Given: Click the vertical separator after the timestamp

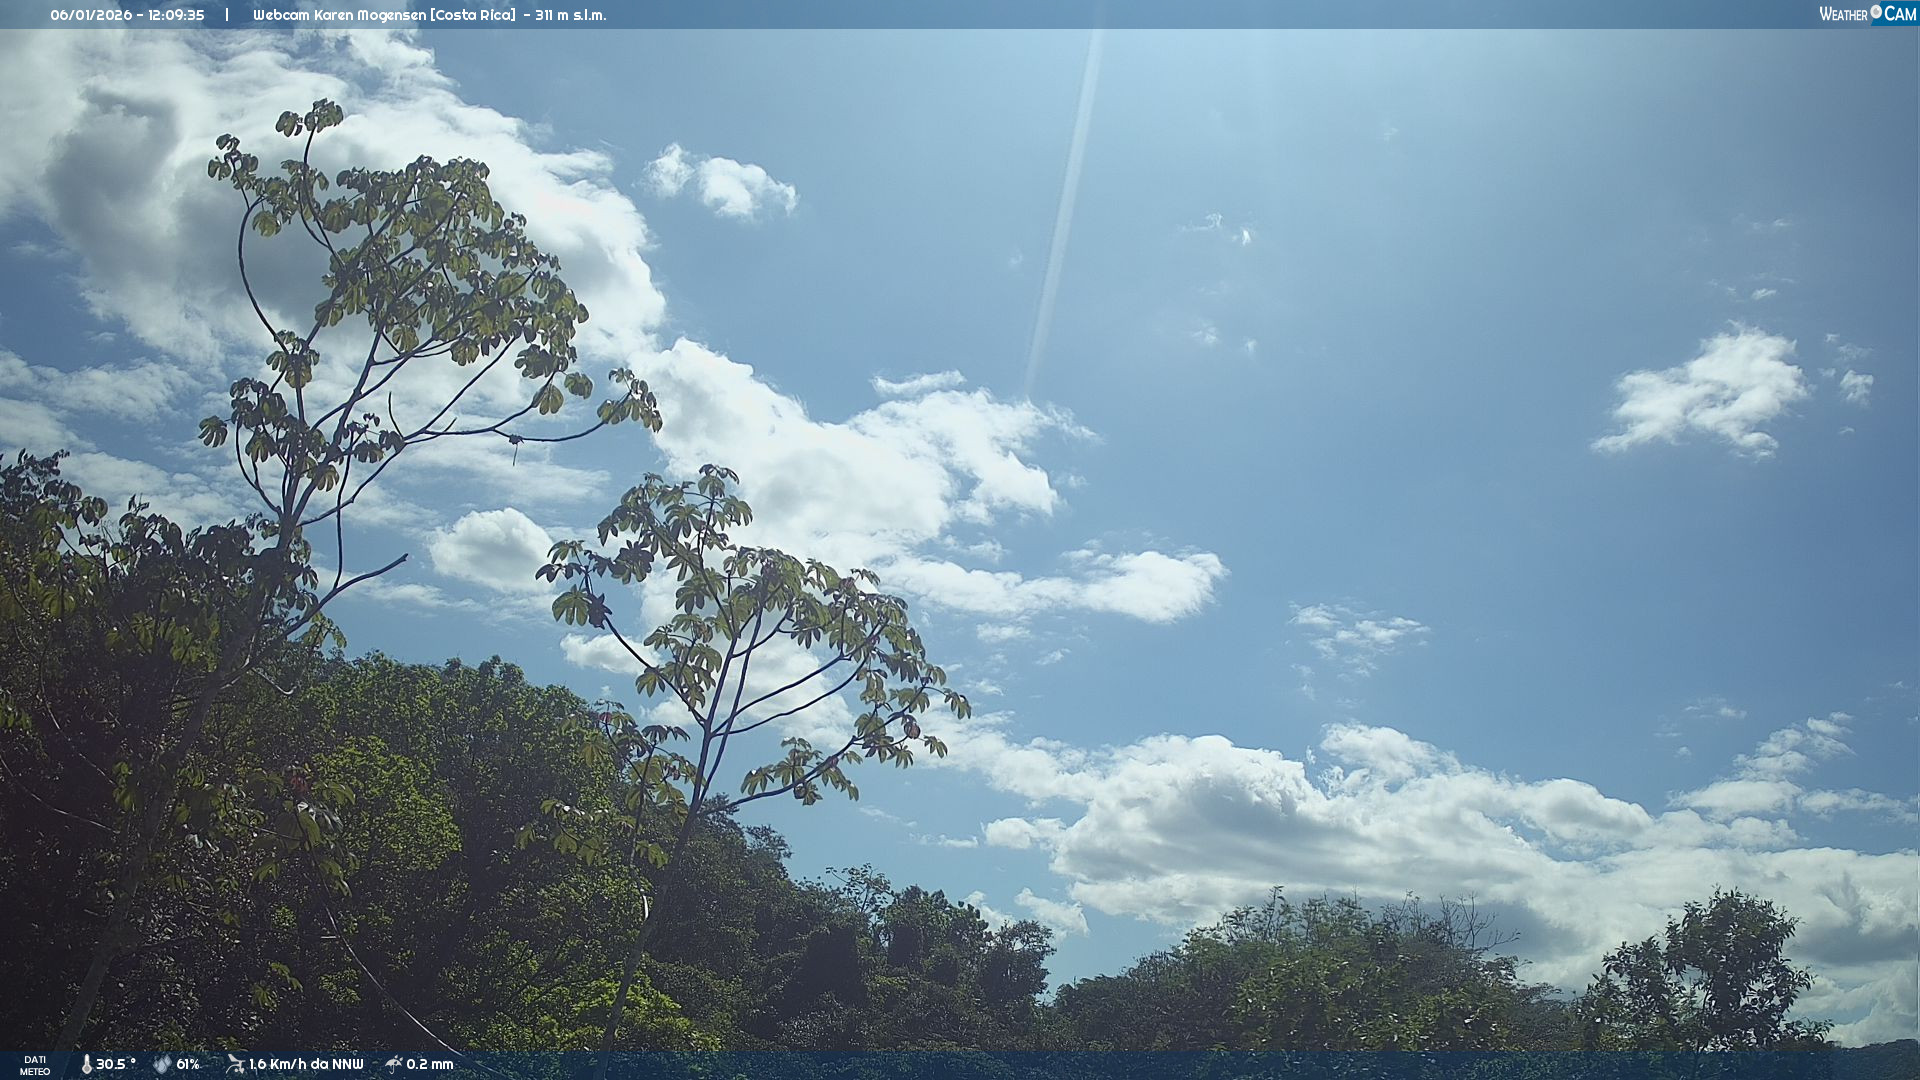Looking at the screenshot, I should pyautogui.click(x=227, y=15).
